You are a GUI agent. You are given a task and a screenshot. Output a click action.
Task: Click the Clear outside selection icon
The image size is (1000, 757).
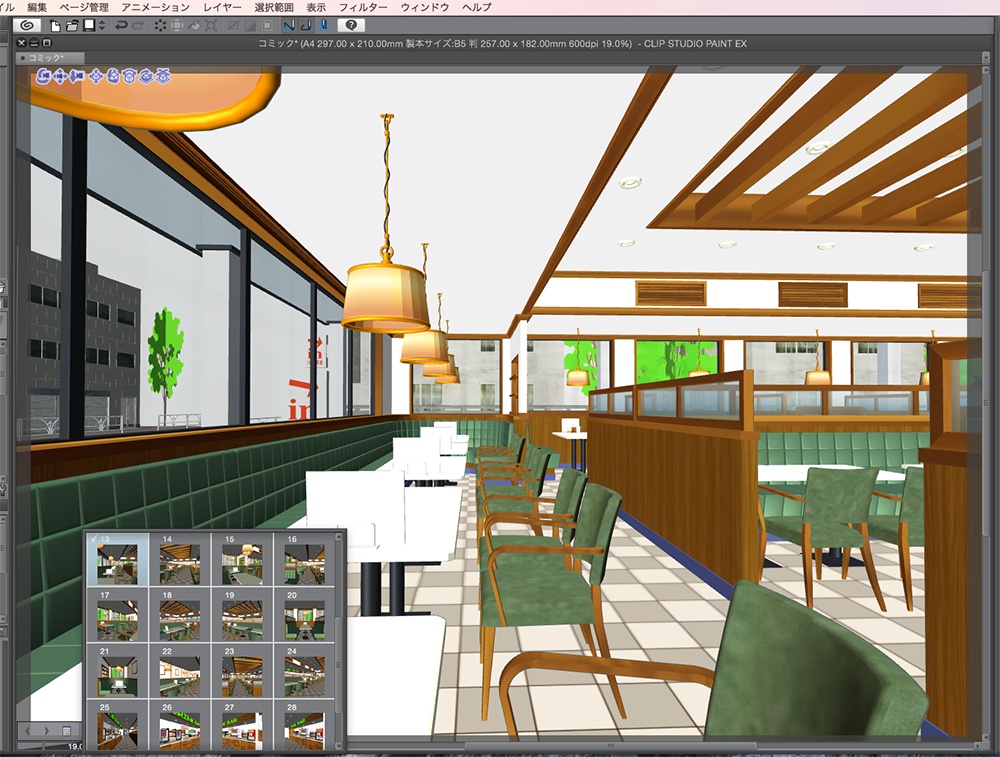click(177, 26)
